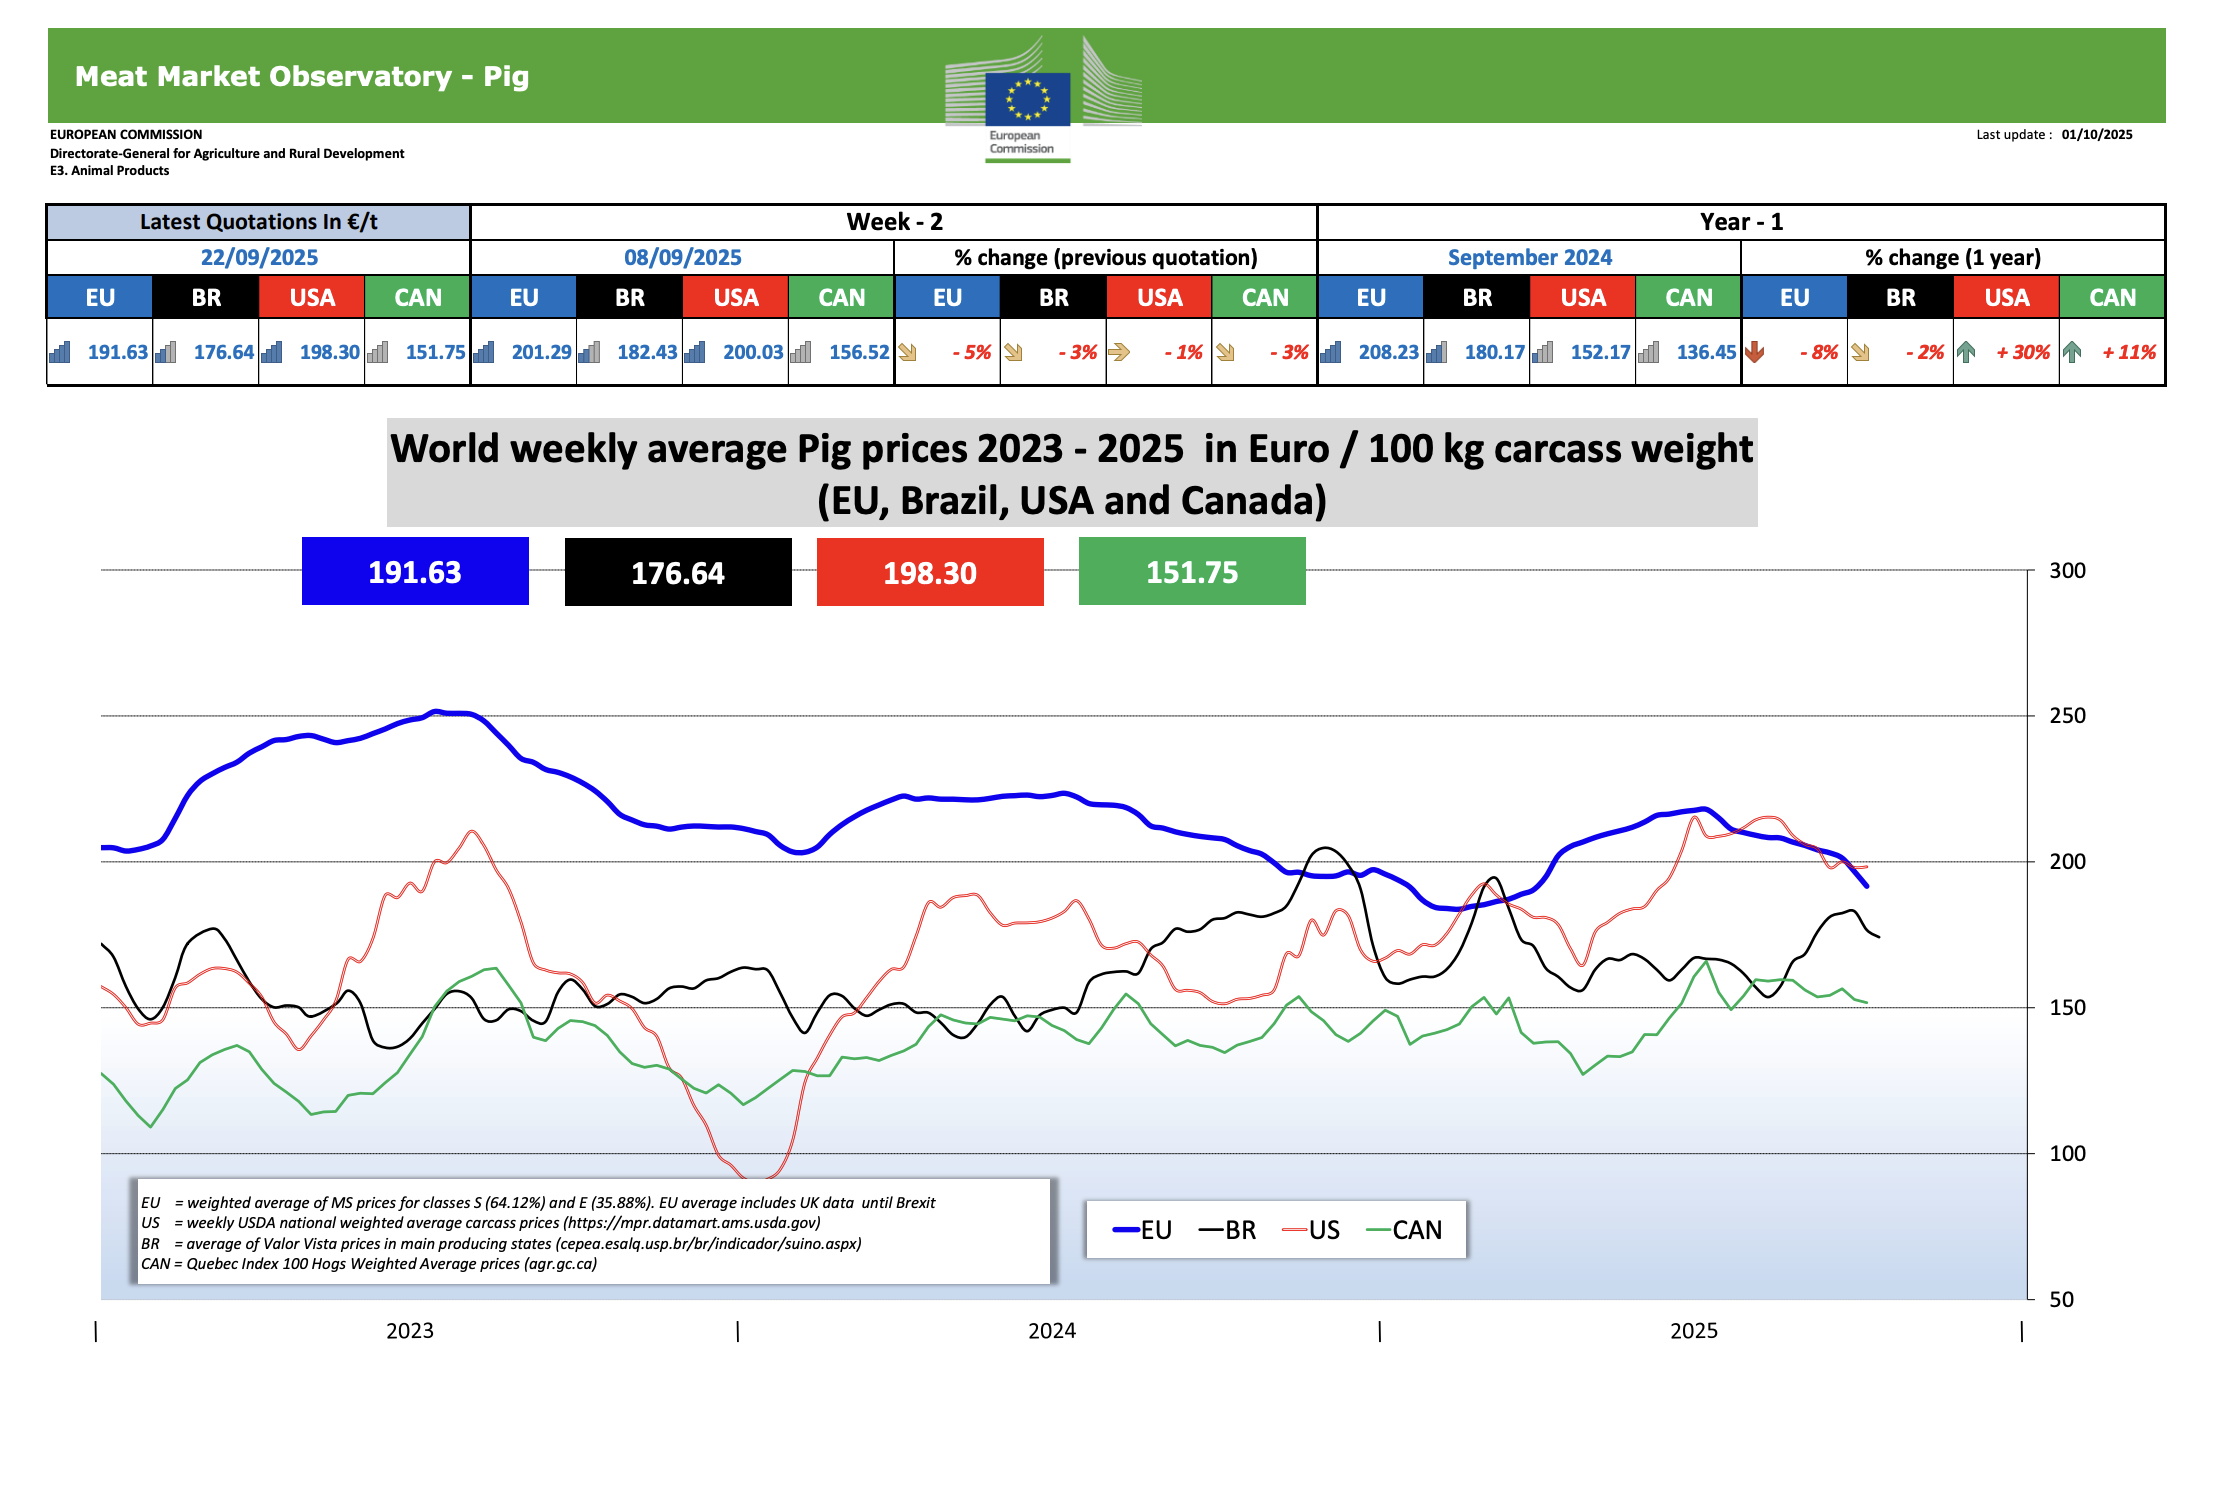Click the blue 191.63 box above the chart
This screenshot has width=2216, height=1508.
[415, 572]
